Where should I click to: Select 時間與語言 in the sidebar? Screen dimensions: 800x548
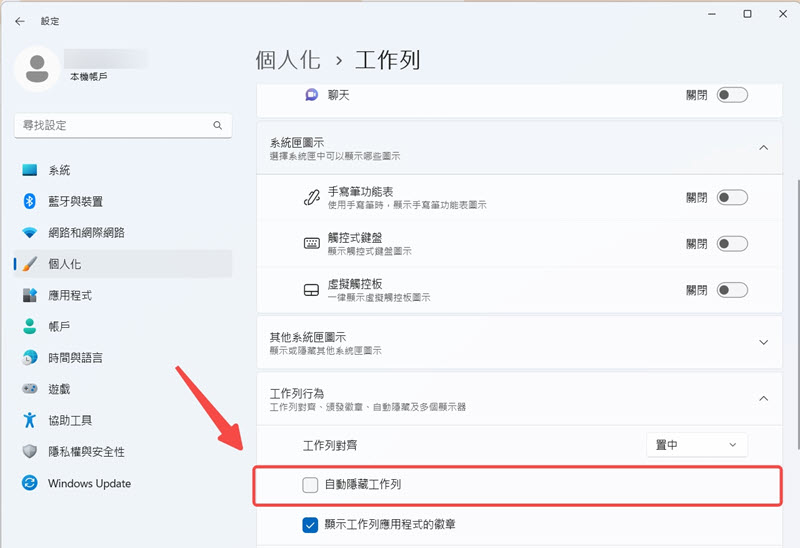122,358
